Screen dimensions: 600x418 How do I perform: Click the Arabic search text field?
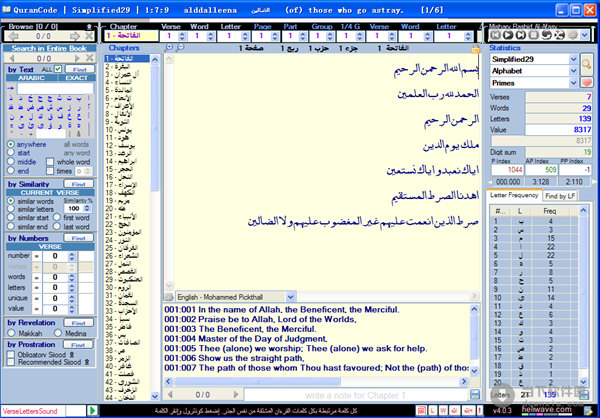(55, 88)
